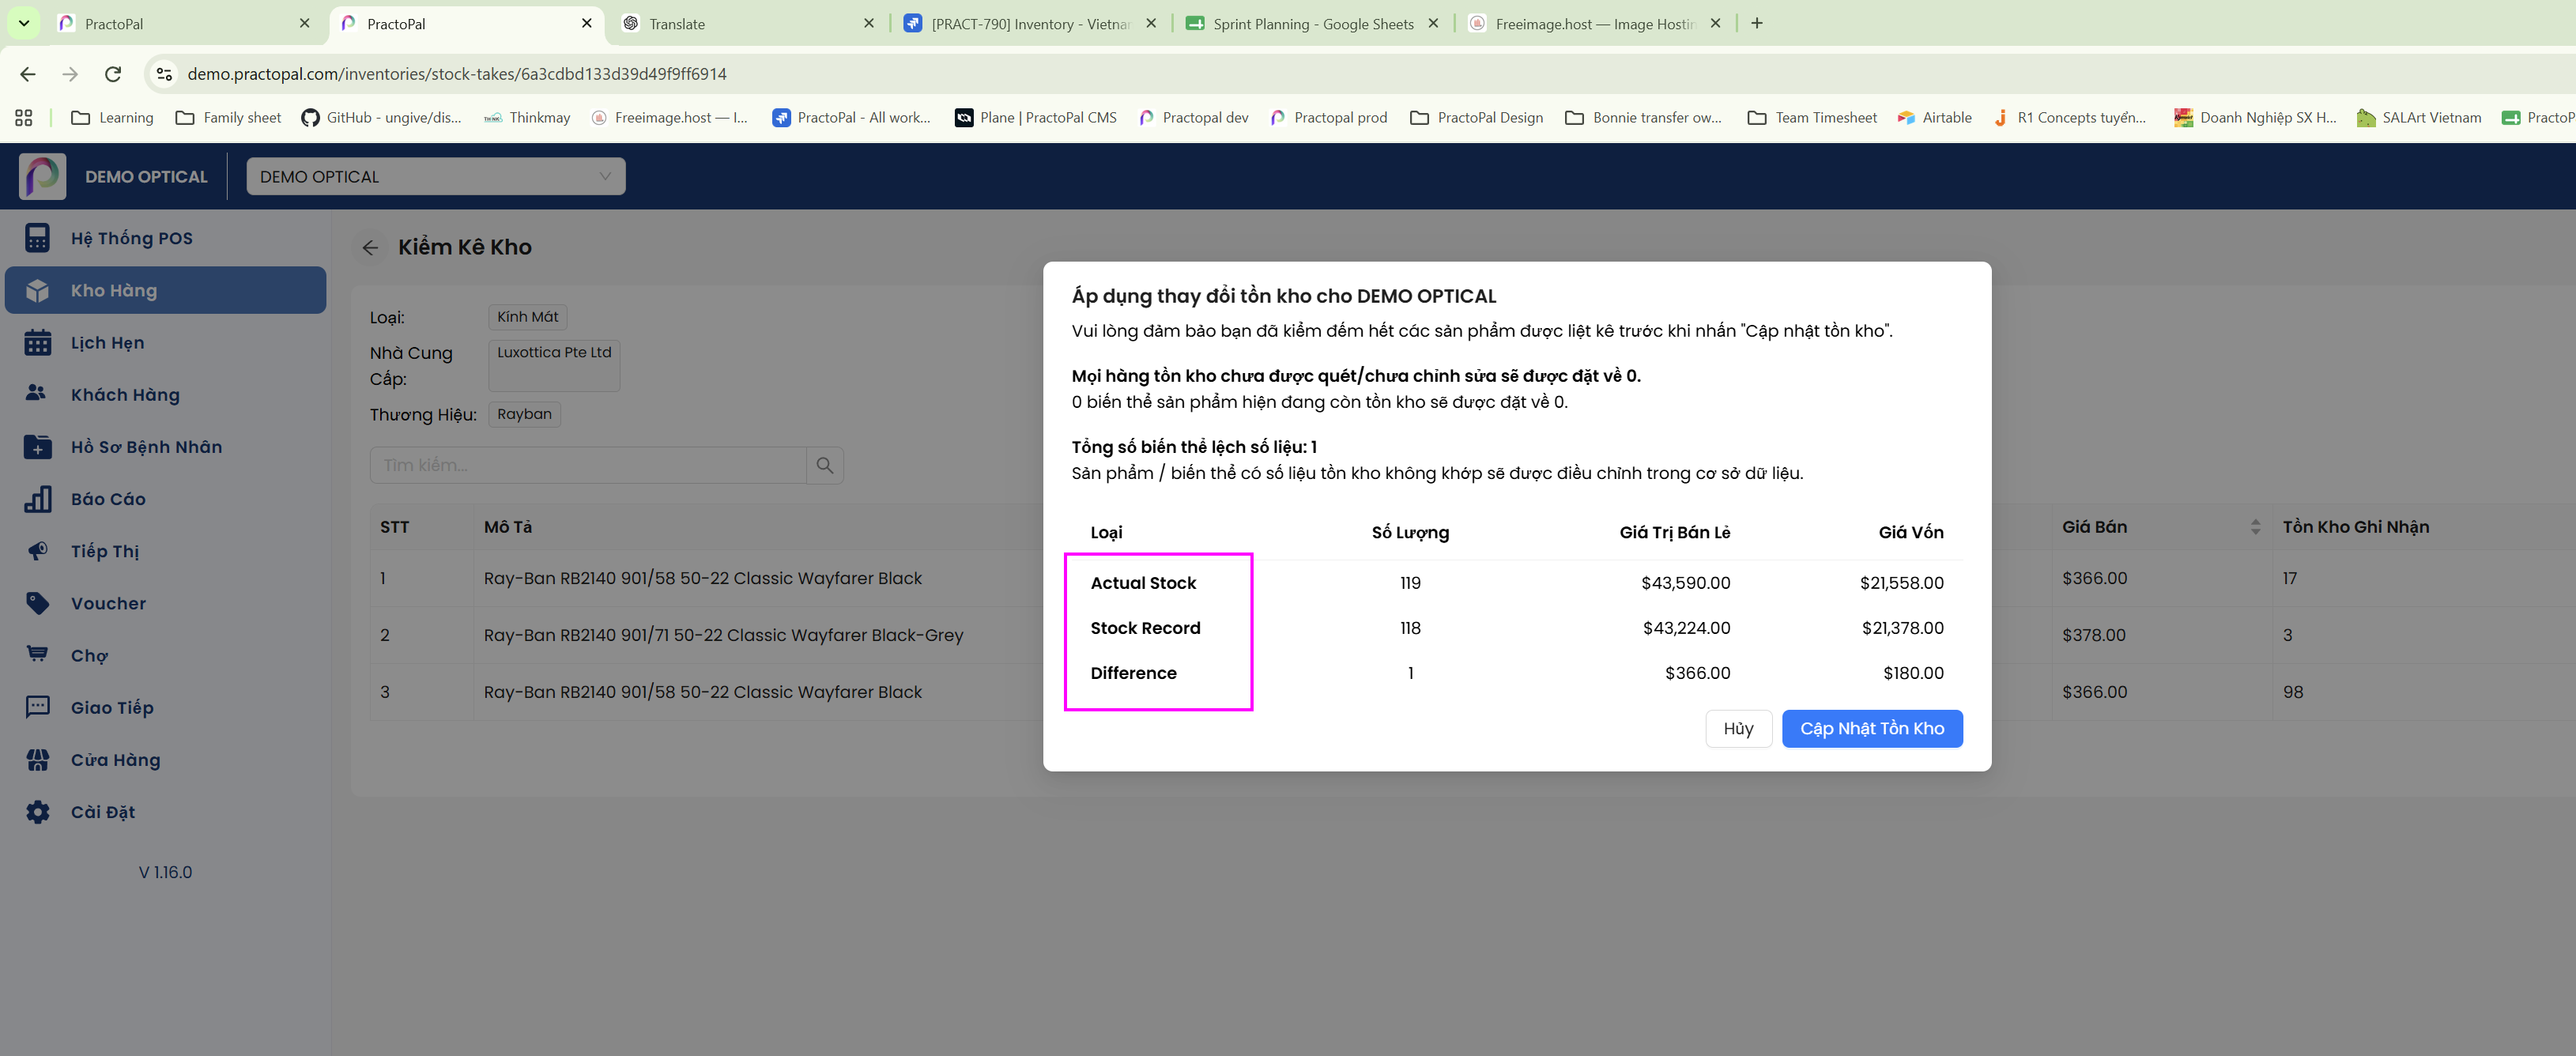This screenshot has width=2576, height=1056.
Task: Open the DEMO OPTICAL store dropdown
Action: (x=436, y=177)
